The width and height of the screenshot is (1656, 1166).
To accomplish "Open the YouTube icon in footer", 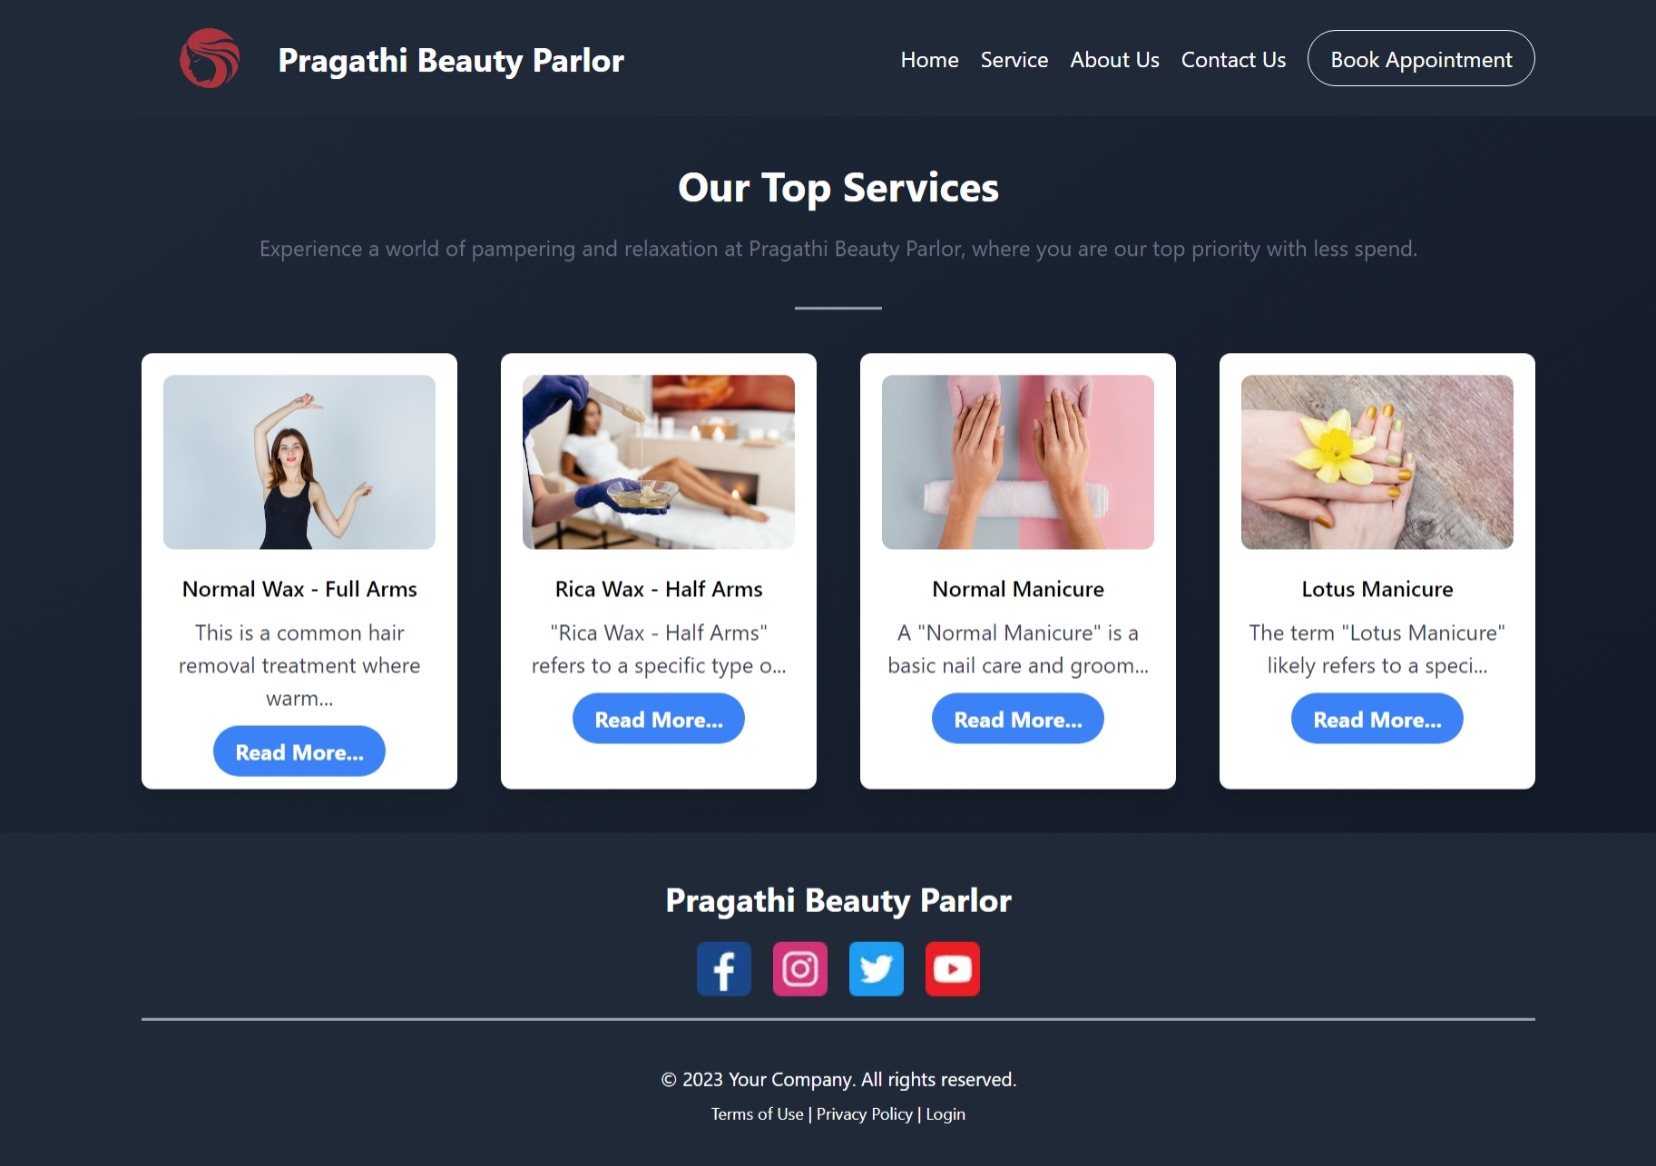I will click(x=952, y=969).
